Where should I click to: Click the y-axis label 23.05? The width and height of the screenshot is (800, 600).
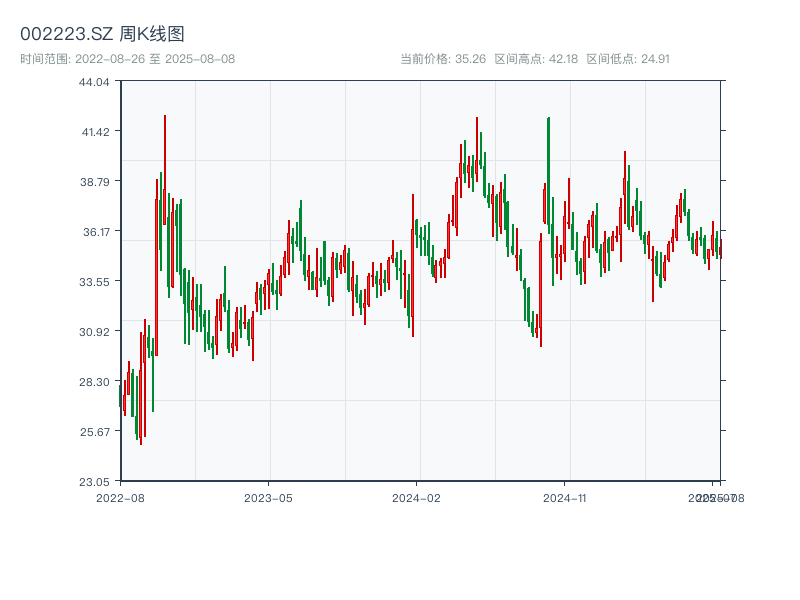pyautogui.click(x=94, y=482)
